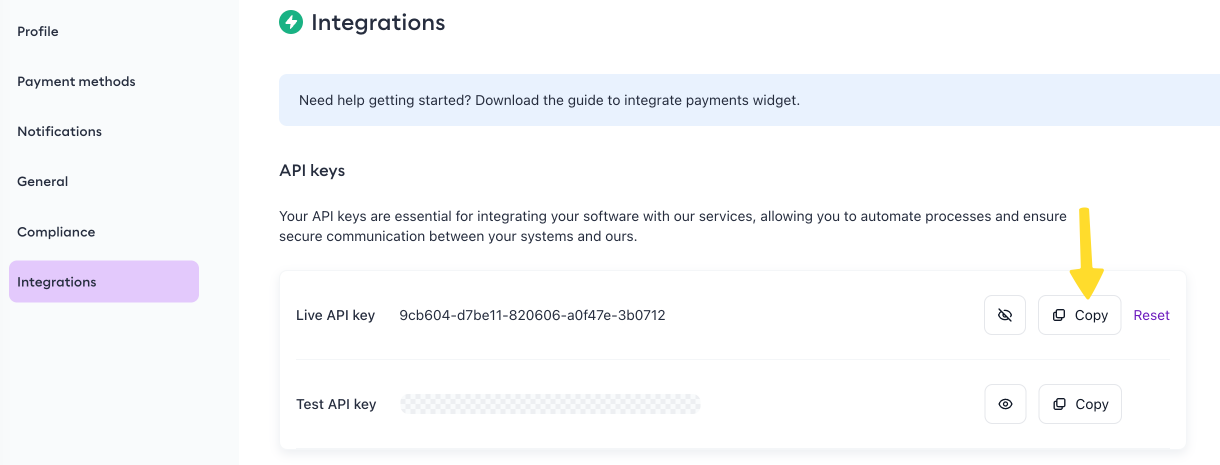Select the General settings section

pos(43,182)
